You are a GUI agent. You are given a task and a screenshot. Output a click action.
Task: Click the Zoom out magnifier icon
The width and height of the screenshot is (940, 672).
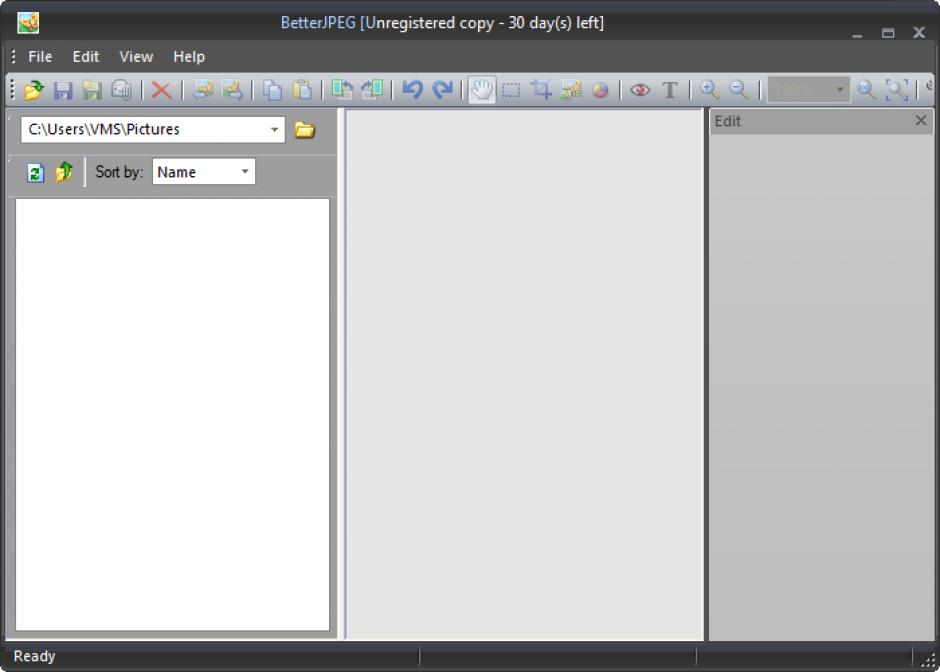(739, 90)
